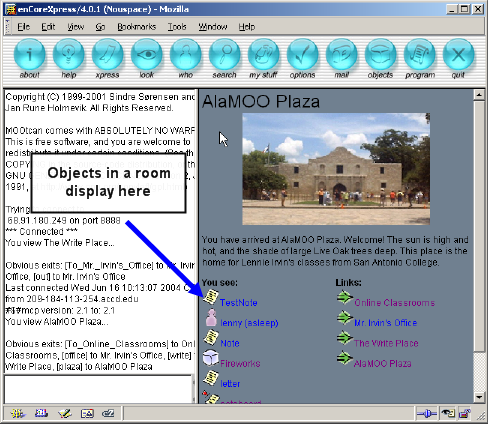Open the mail button
The height and width of the screenshot is (424, 488).
pyautogui.click(x=342, y=54)
